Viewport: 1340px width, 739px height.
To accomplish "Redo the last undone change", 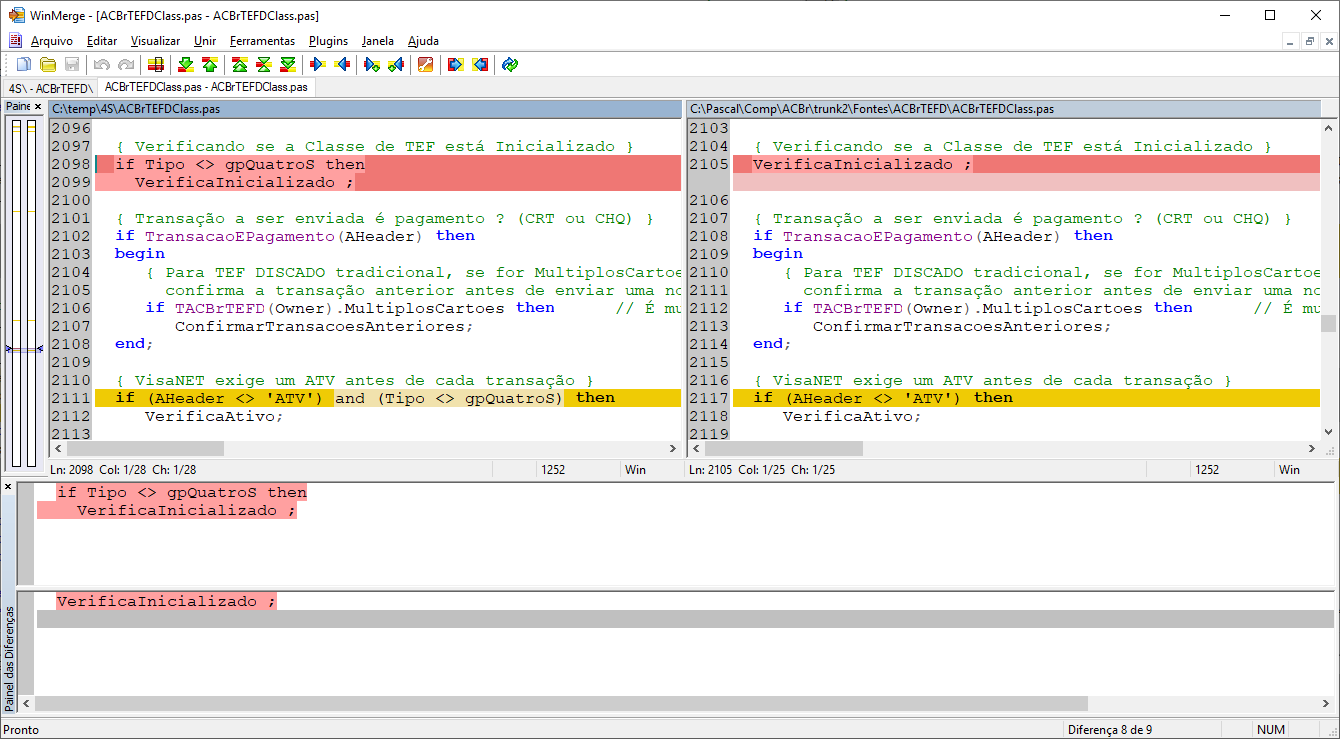I will (125, 65).
